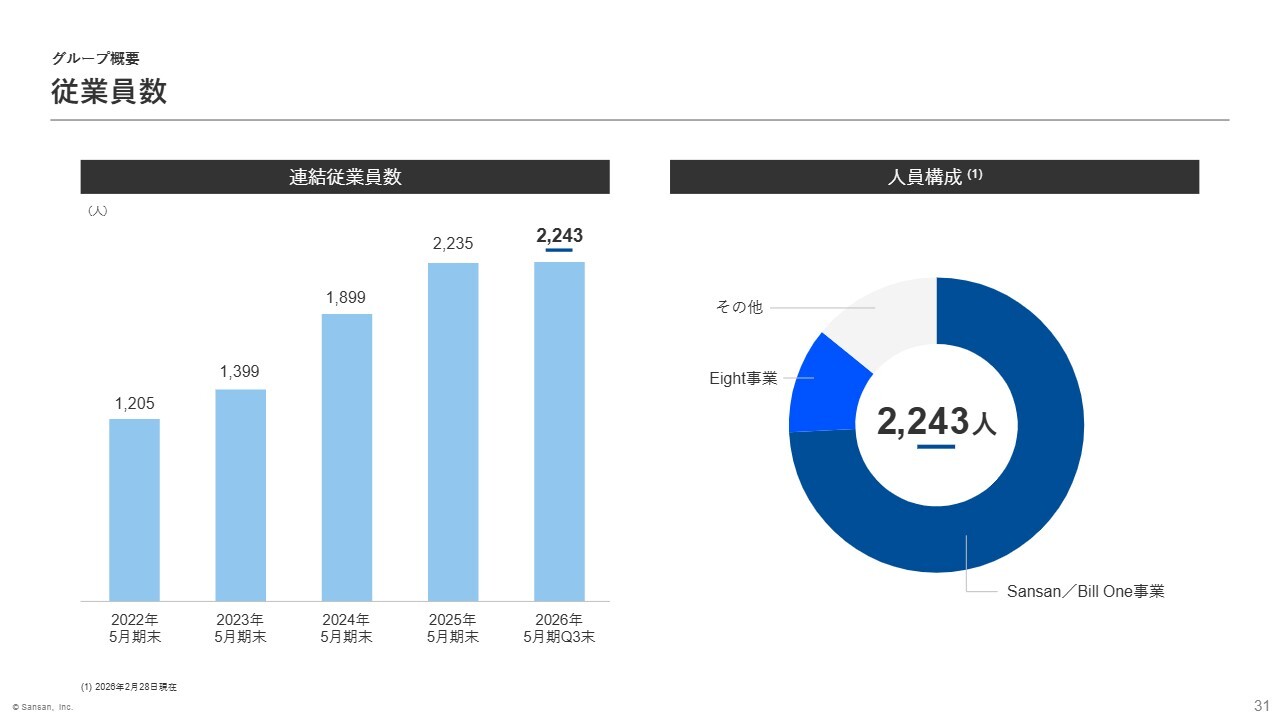Click the page number 31
This screenshot has width=1280, height=720.
tap(1261, 705)
